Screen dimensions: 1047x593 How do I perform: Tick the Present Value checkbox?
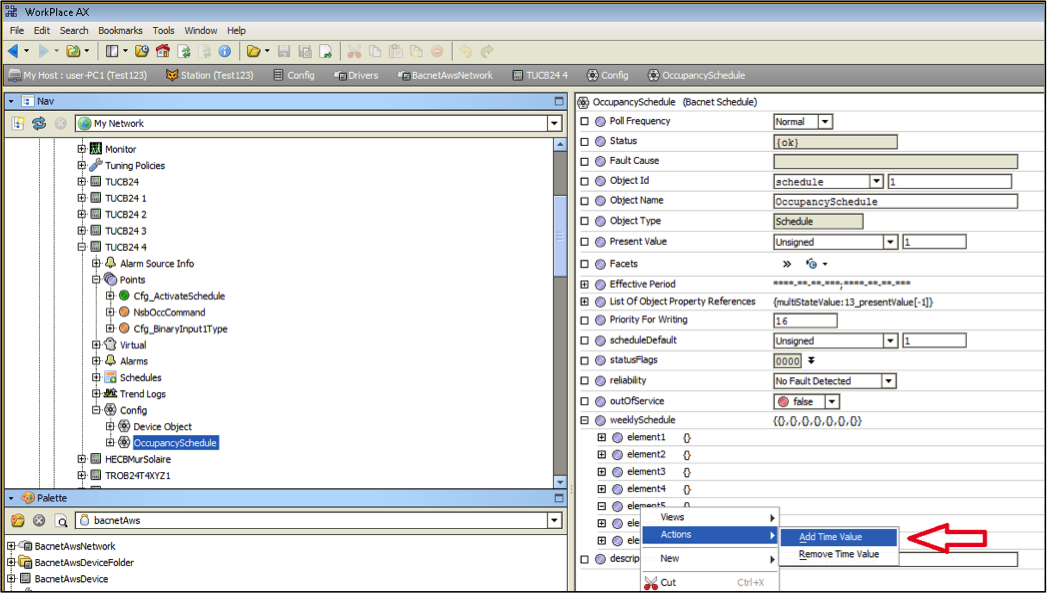[x=585, y=242]
